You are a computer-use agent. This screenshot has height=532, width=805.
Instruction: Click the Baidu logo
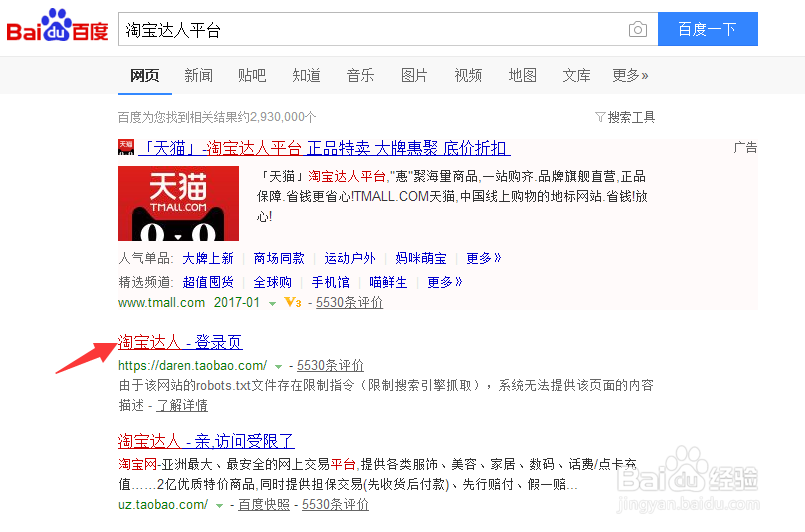click(x=57, y=26)
